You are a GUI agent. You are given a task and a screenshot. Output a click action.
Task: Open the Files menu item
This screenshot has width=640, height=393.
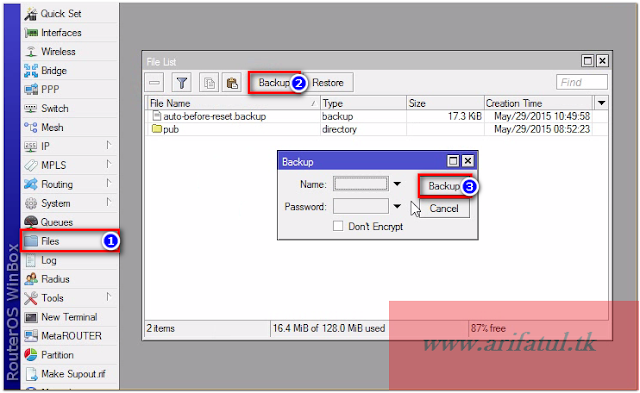(69, 241)
